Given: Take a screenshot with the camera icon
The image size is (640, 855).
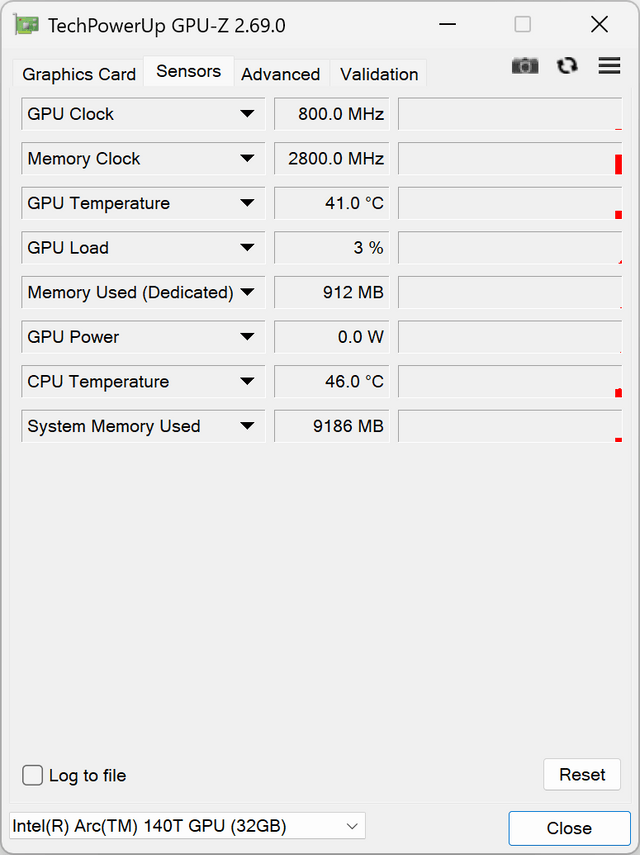Looking at the screenshot, I should click(524, 66).
